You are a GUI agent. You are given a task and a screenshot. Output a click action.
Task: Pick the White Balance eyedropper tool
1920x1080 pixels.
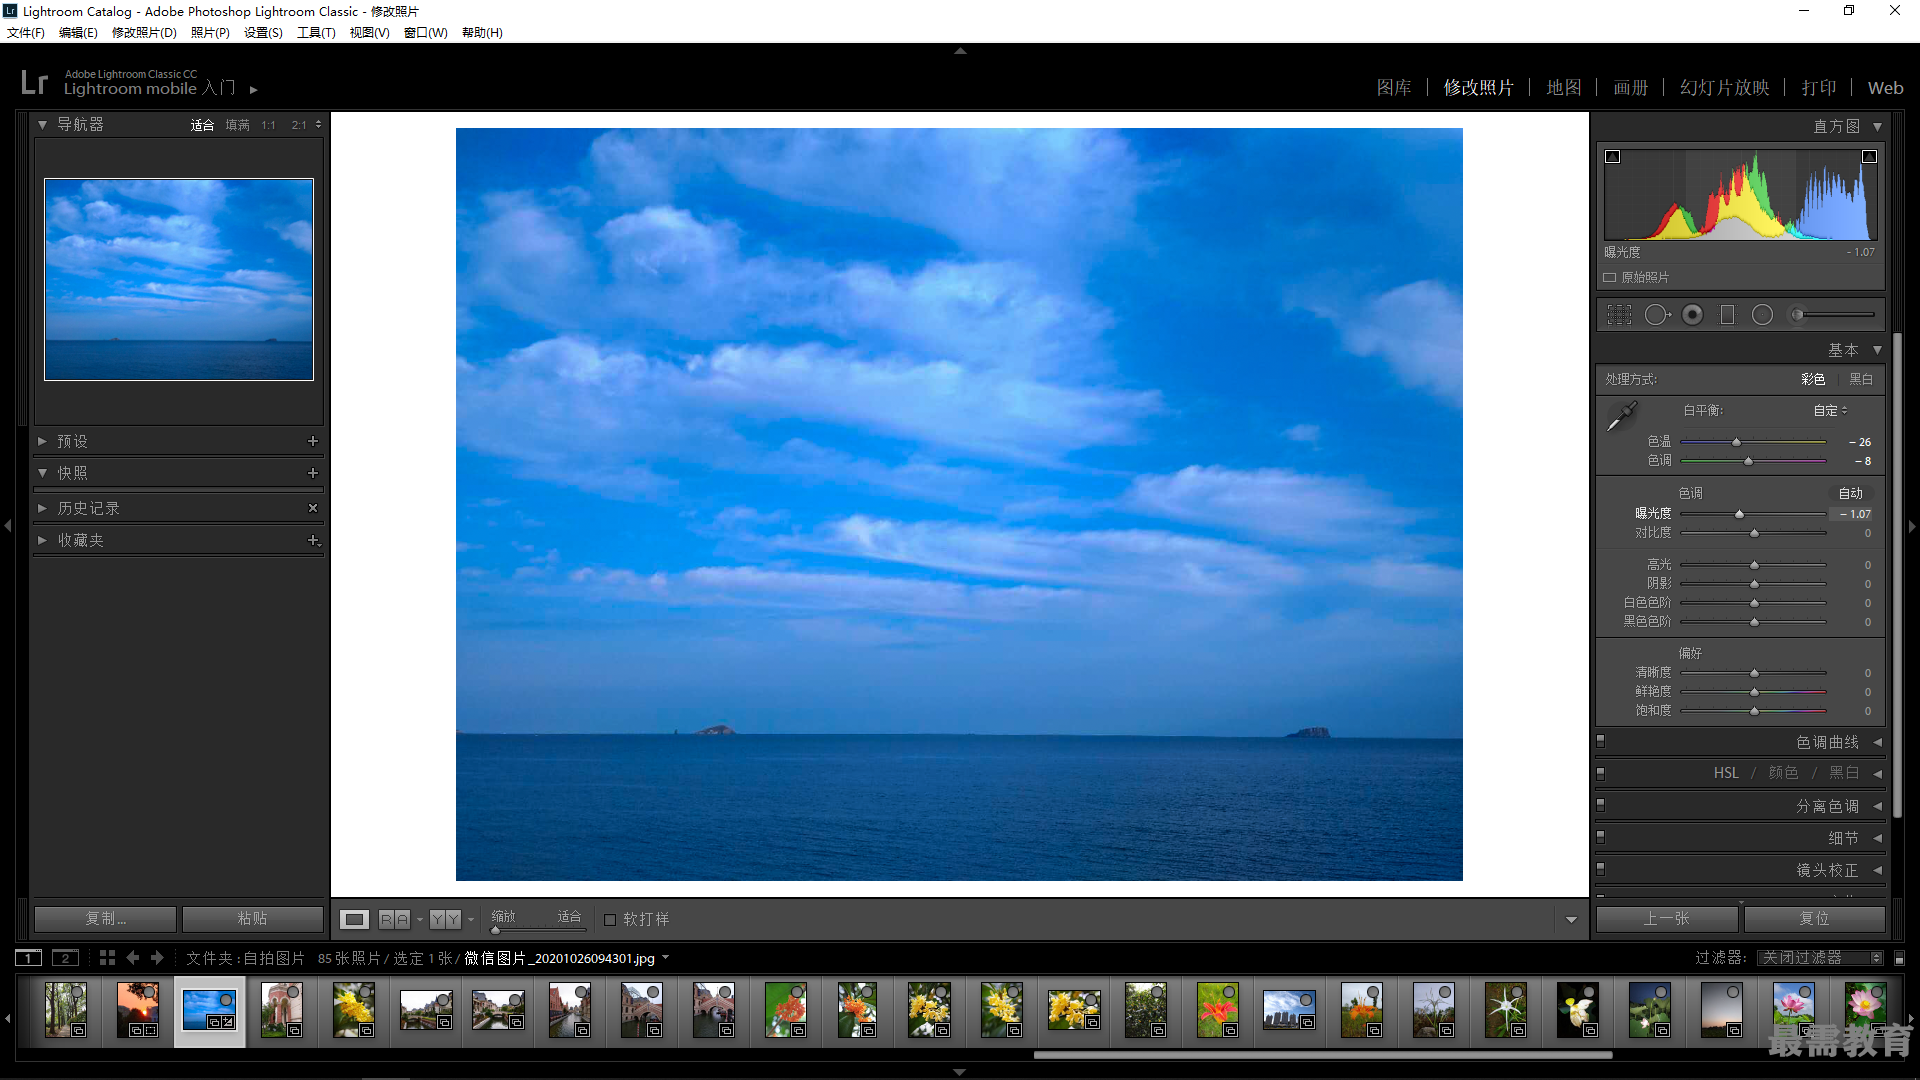(x=1622, y=416)
